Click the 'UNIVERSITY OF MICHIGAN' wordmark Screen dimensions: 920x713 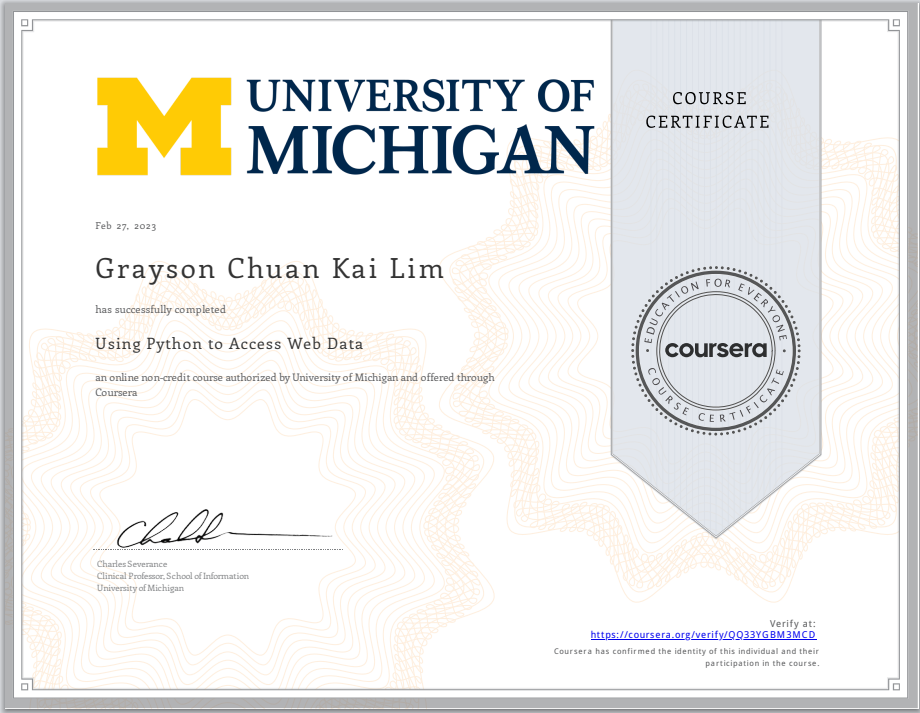pyautogui.click(x=421, y=126)
